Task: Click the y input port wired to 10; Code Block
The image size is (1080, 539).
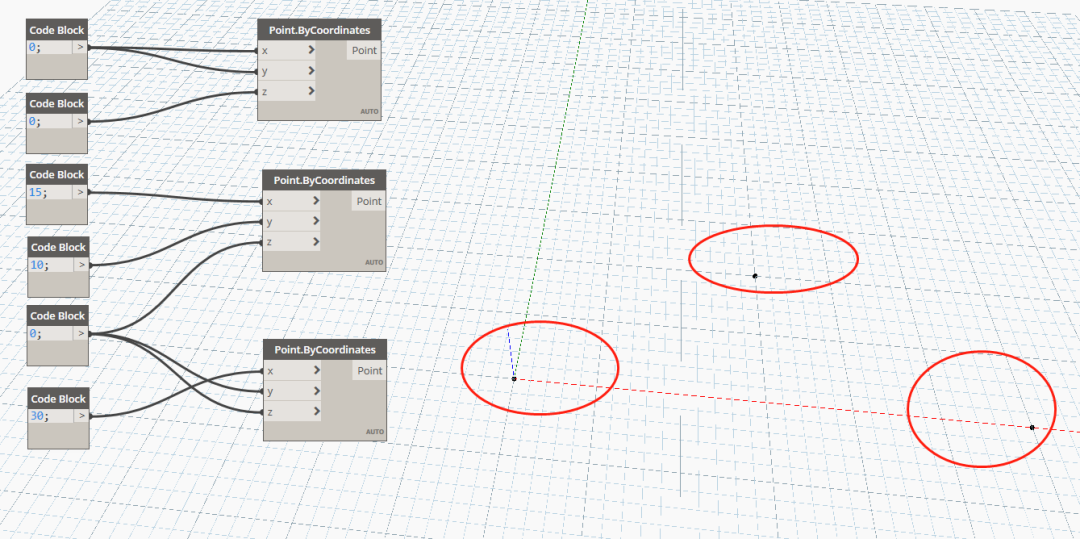Action: point(291,221)
